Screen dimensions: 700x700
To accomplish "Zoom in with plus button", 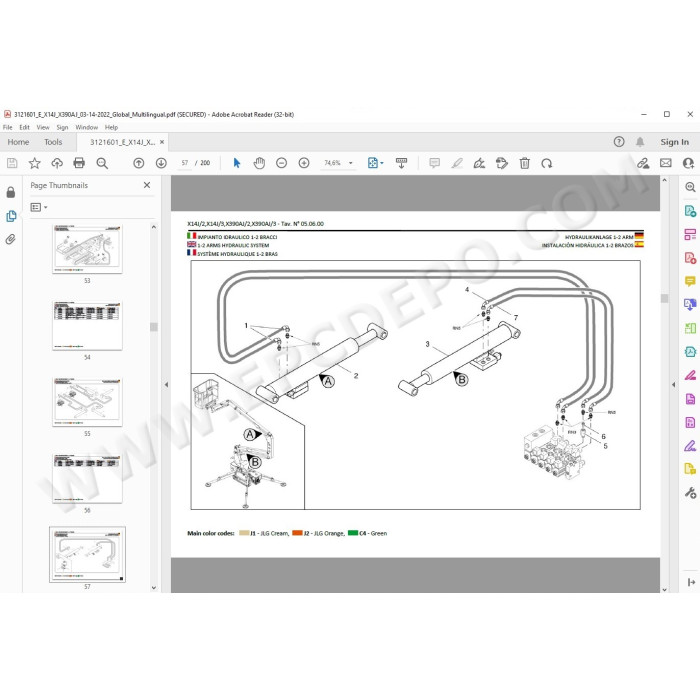I will (x=304, y=163).
